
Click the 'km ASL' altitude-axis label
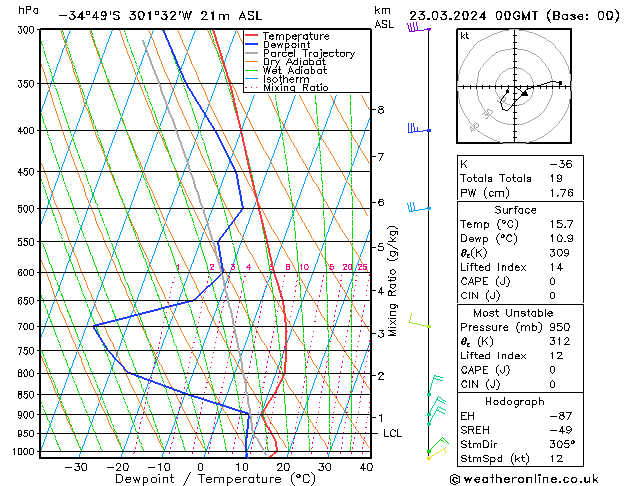384,17
